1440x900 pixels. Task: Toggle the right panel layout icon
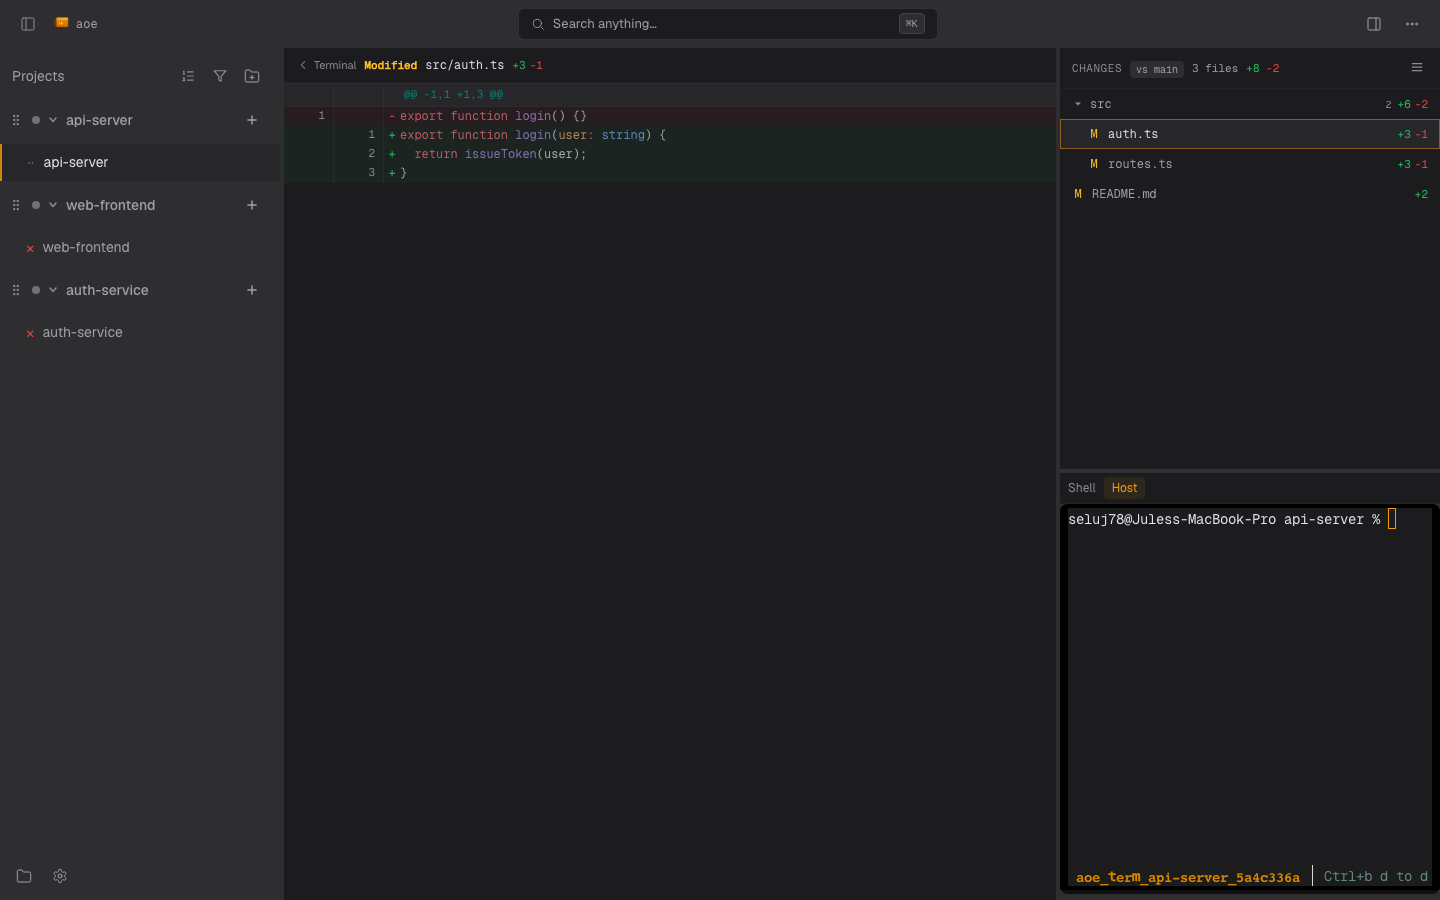click(x=1374, y=24)
